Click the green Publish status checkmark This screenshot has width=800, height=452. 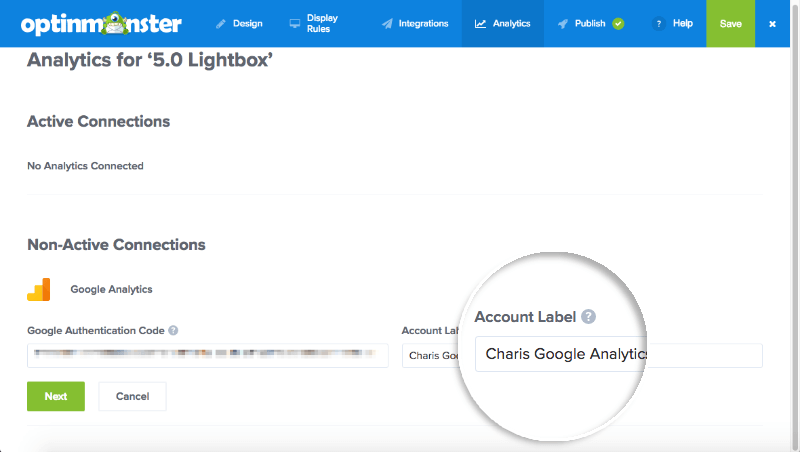(618, 23)
